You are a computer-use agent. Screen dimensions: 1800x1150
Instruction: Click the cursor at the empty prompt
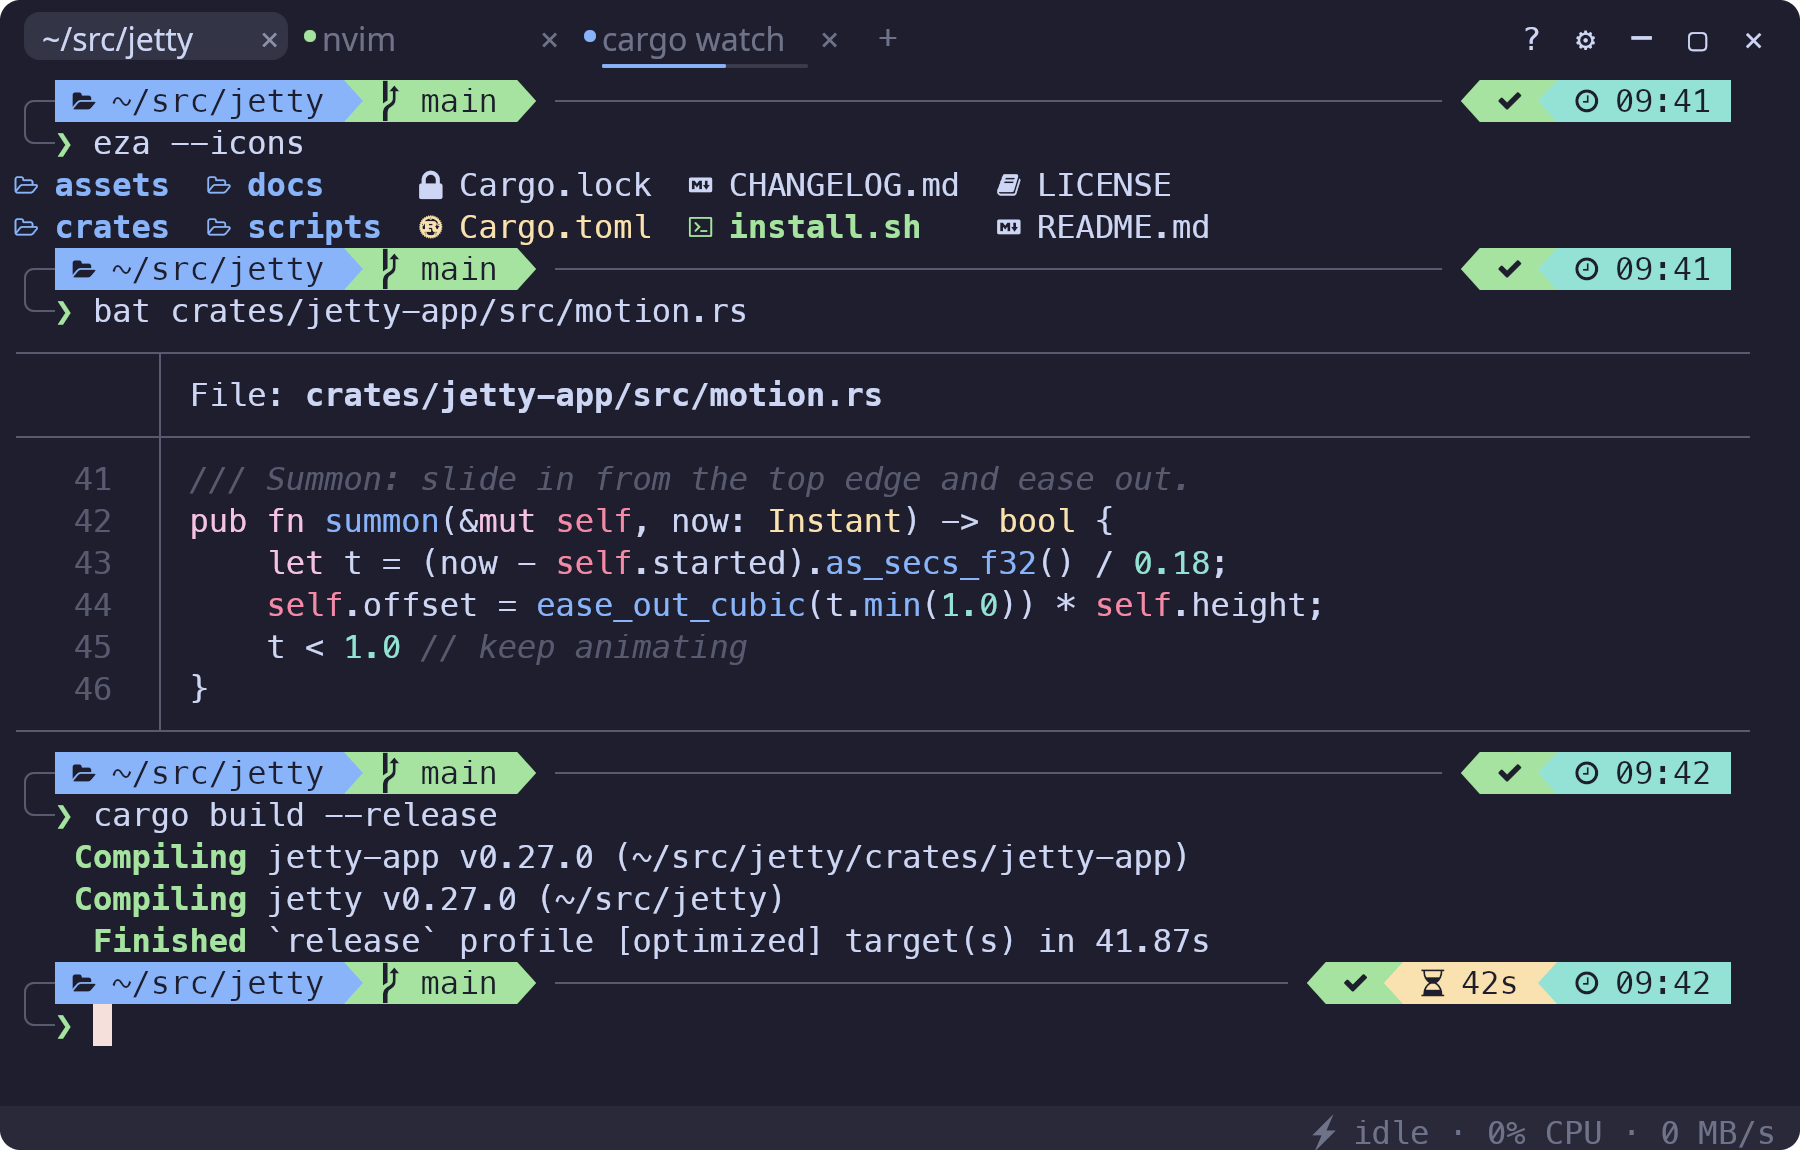(102, 1025)
